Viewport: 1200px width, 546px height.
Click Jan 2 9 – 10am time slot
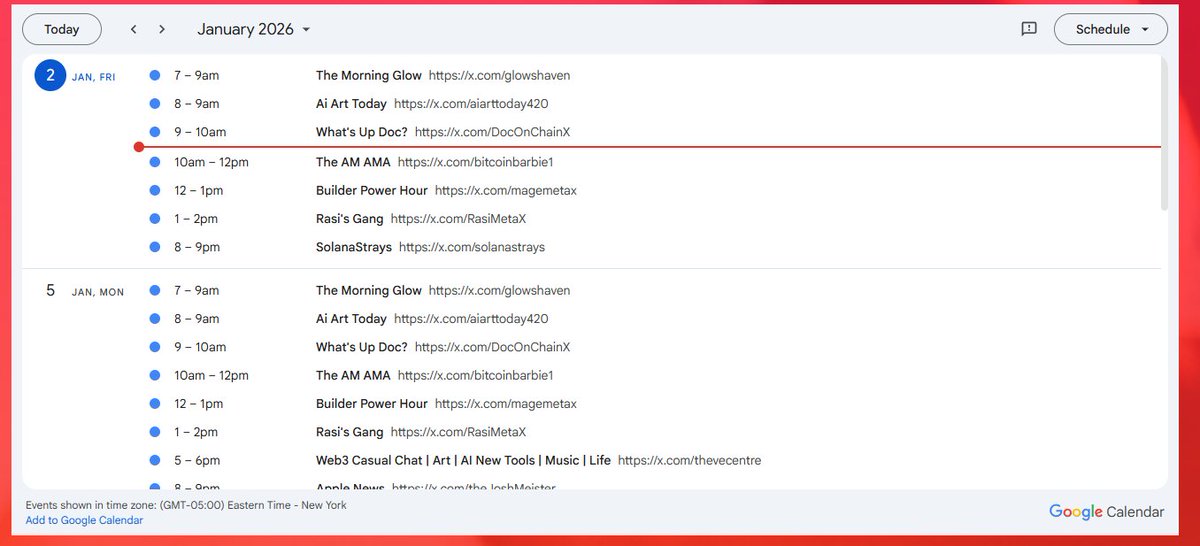tap(200, 131)
